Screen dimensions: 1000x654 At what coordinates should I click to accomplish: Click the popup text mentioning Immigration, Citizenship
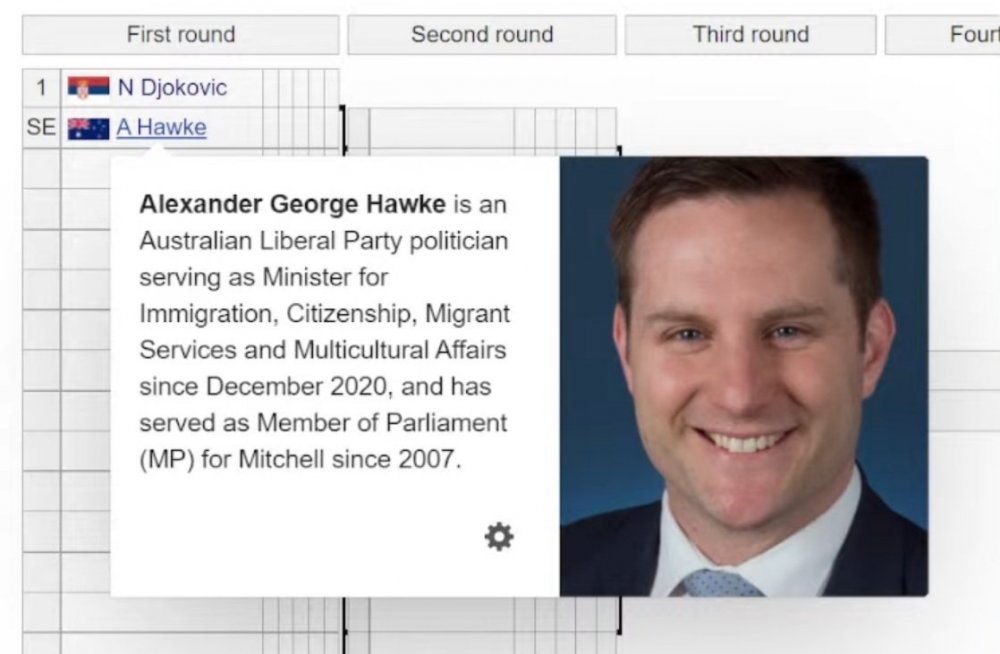324,314
